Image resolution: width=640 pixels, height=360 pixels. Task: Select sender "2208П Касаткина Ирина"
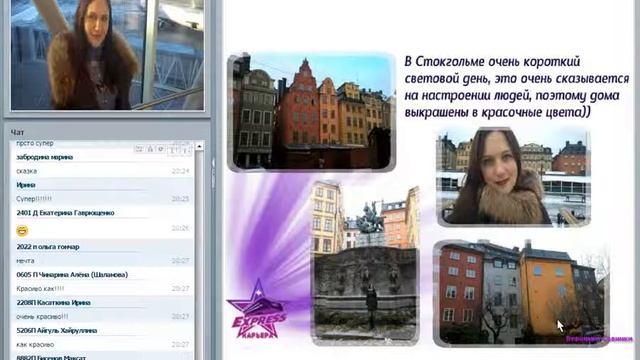coord(53,302)
